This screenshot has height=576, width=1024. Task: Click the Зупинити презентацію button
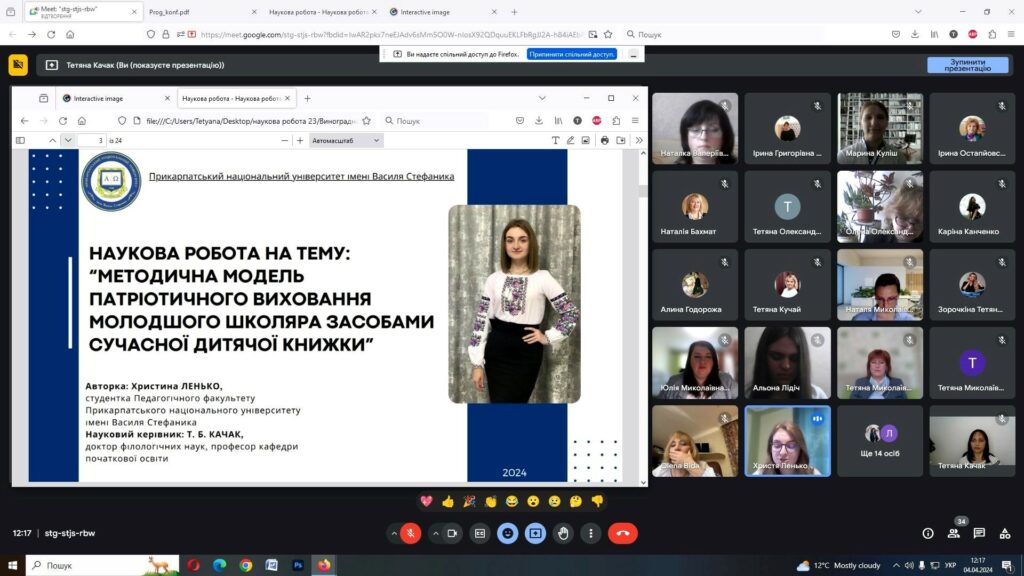pos(967,65)
